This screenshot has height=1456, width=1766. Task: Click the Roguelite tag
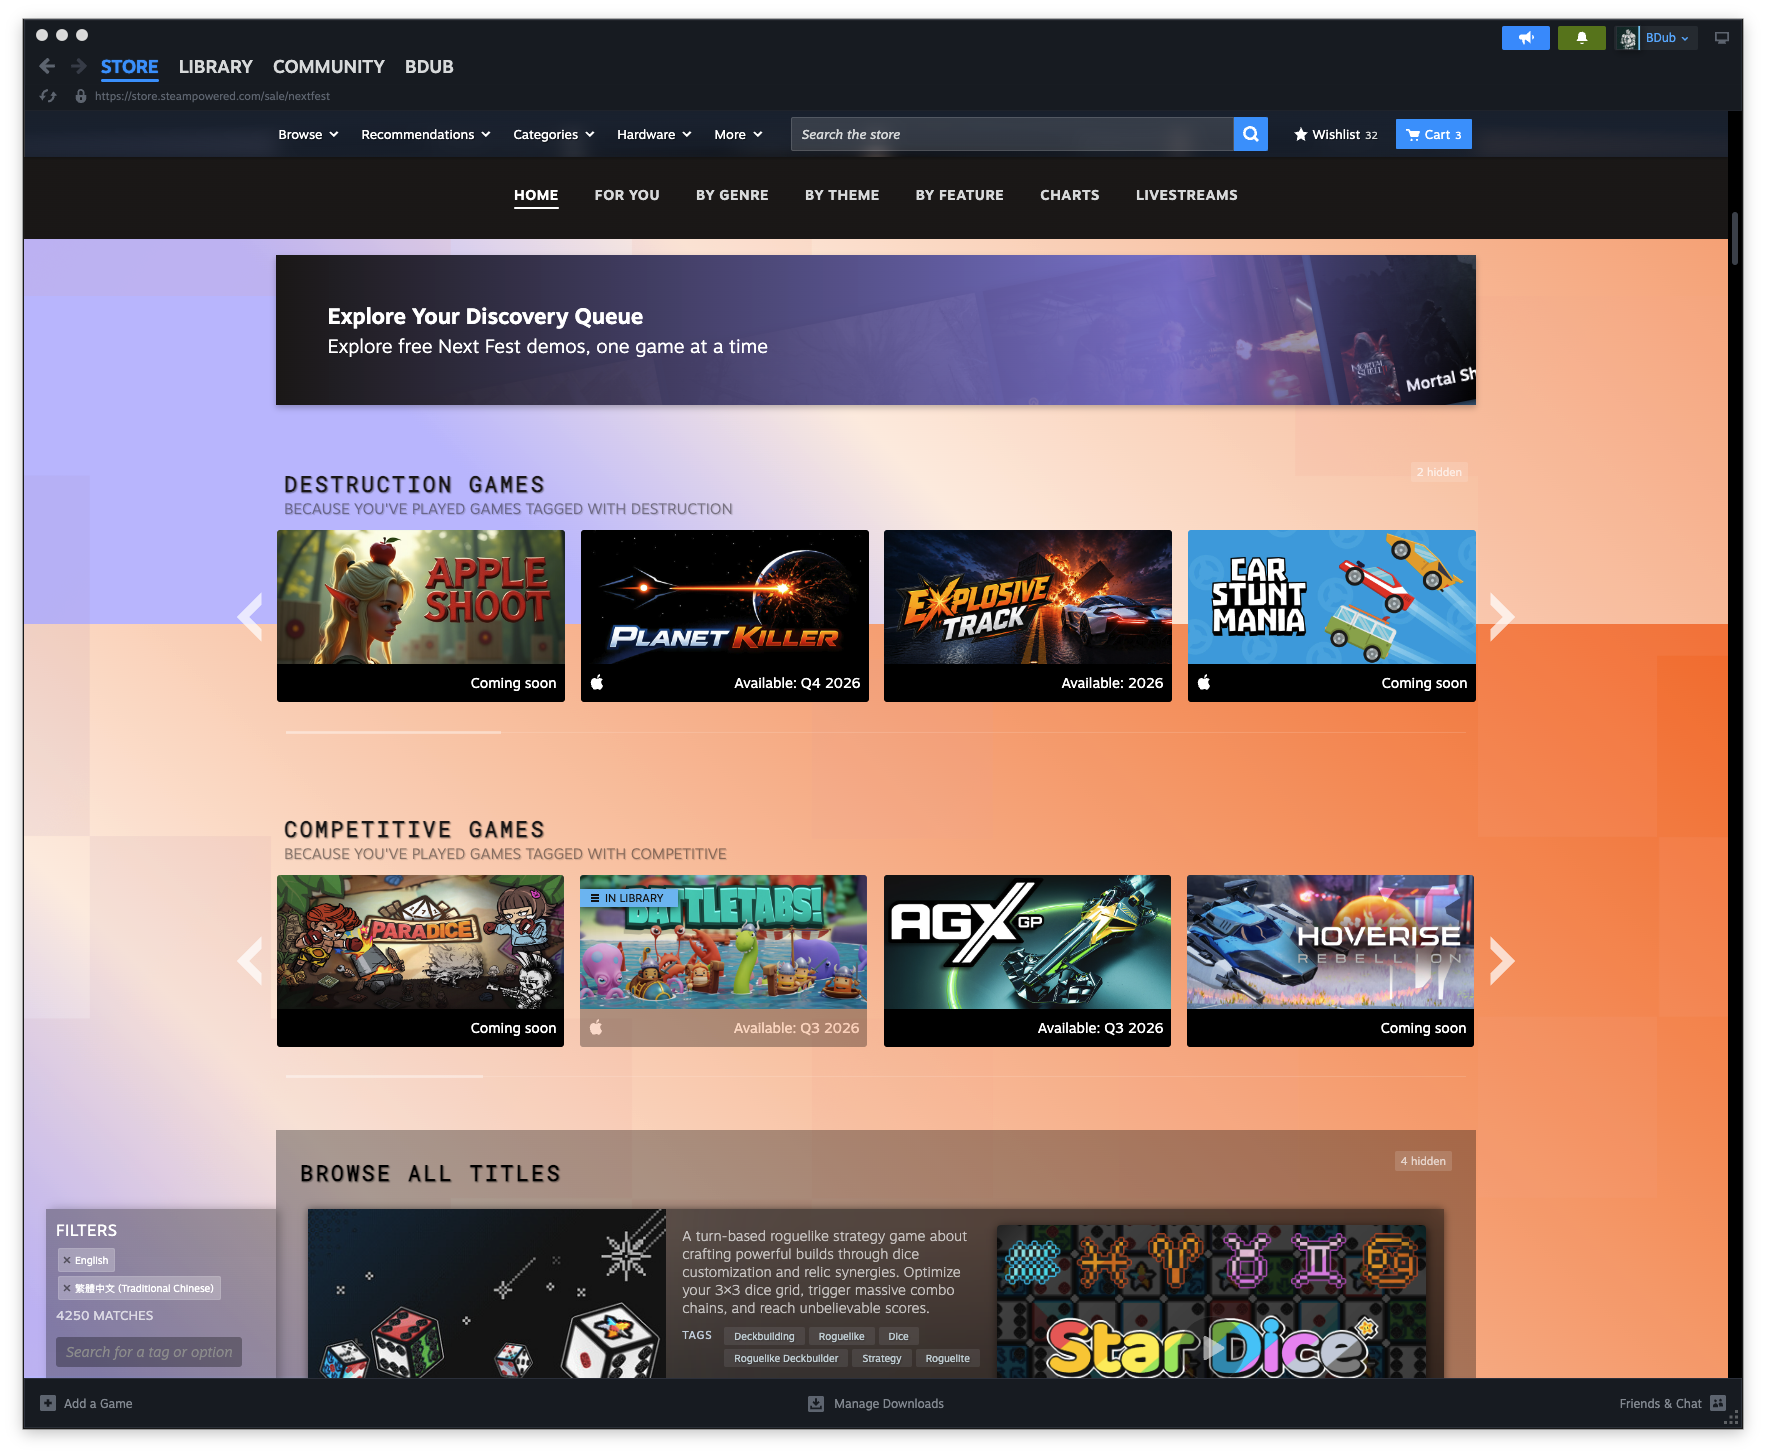(947, 1358)
